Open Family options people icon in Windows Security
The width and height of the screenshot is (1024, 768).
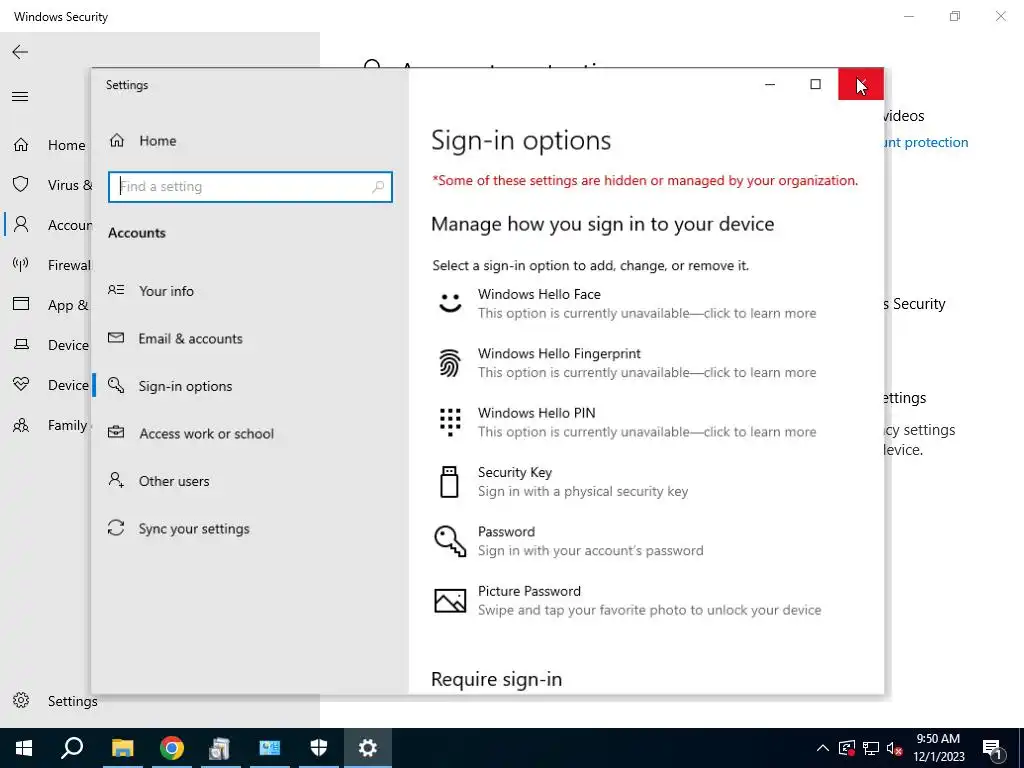coord(21,426)
